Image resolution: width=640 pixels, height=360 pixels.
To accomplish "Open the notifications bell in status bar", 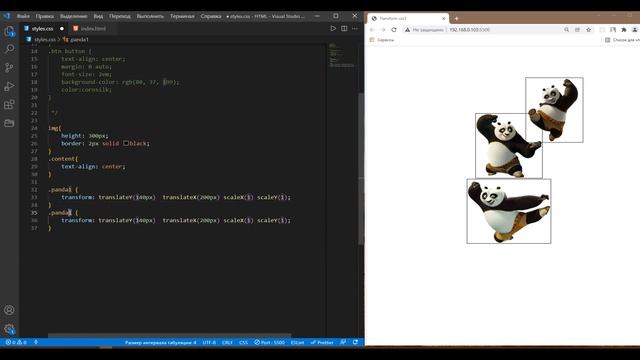I will [x=356, y=342].
